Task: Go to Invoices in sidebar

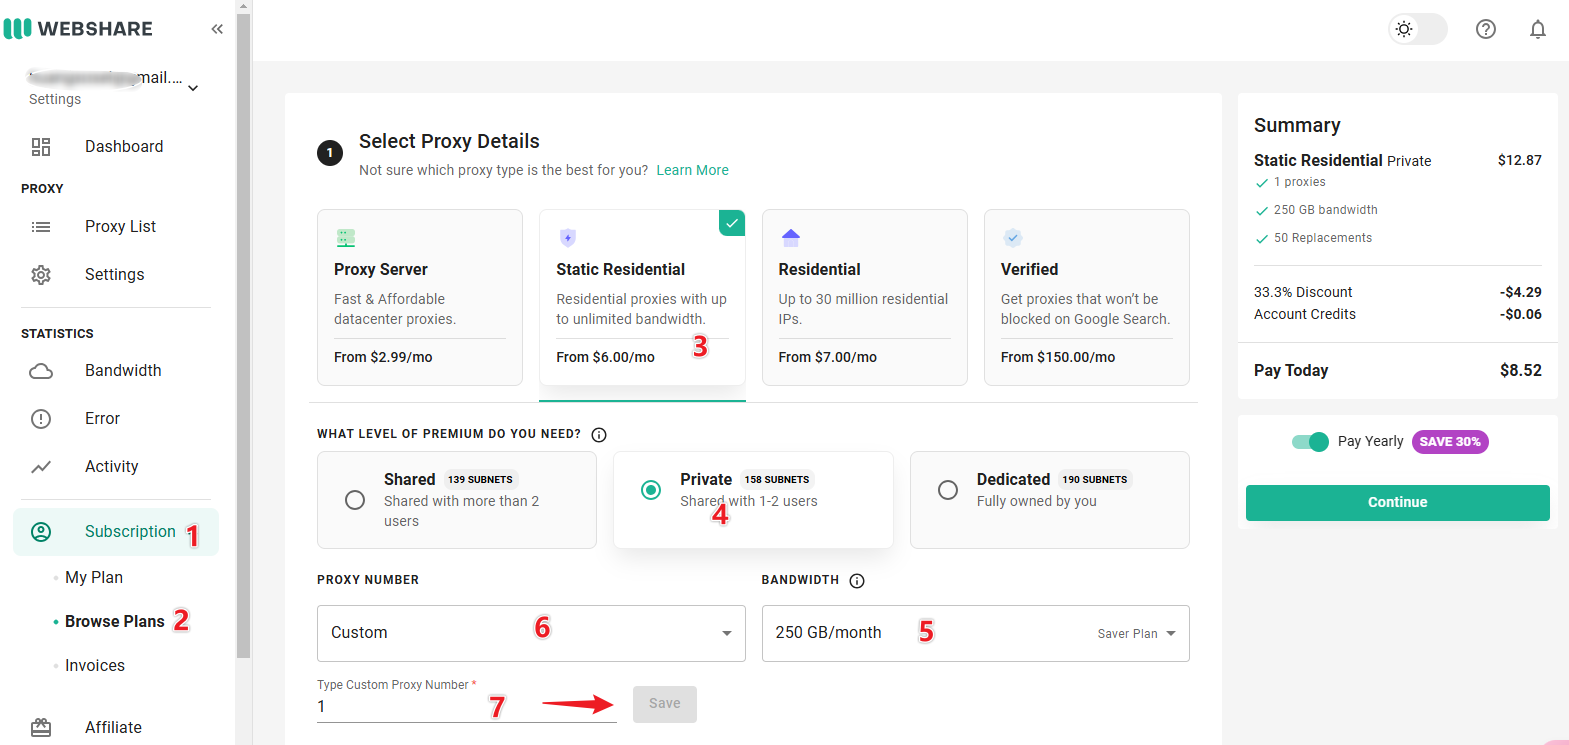Action: click(95, 665)
